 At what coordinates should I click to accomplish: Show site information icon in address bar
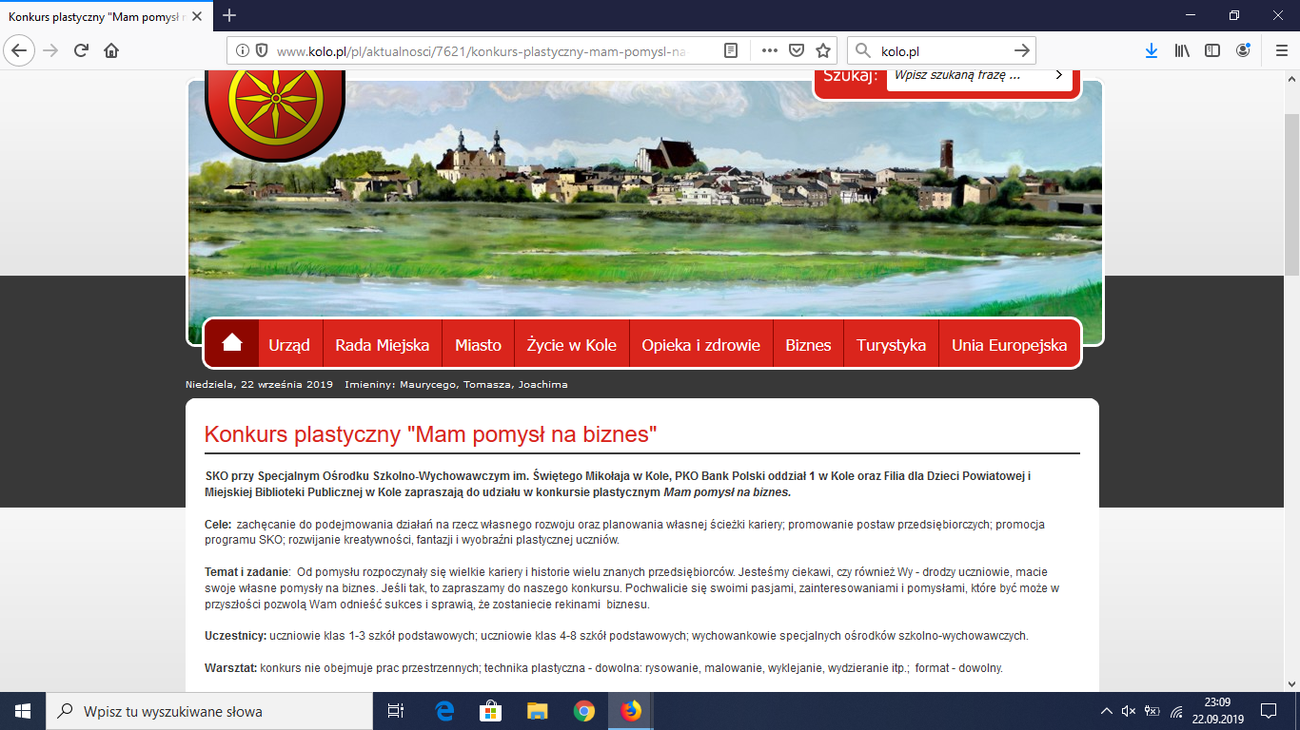pyautogui.click(x=243, y=50)
